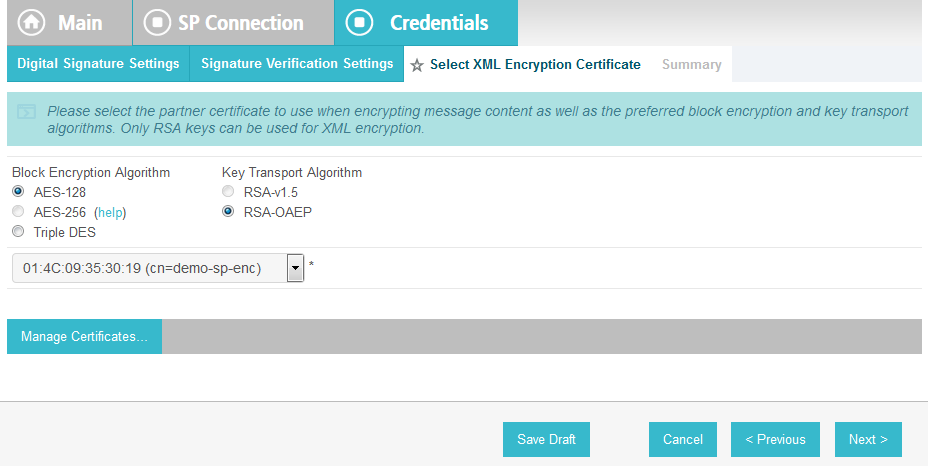The image size is (928, 466).
Task: Click the star icon beside Select XML Encryption
Action: (x=417, y=65)
